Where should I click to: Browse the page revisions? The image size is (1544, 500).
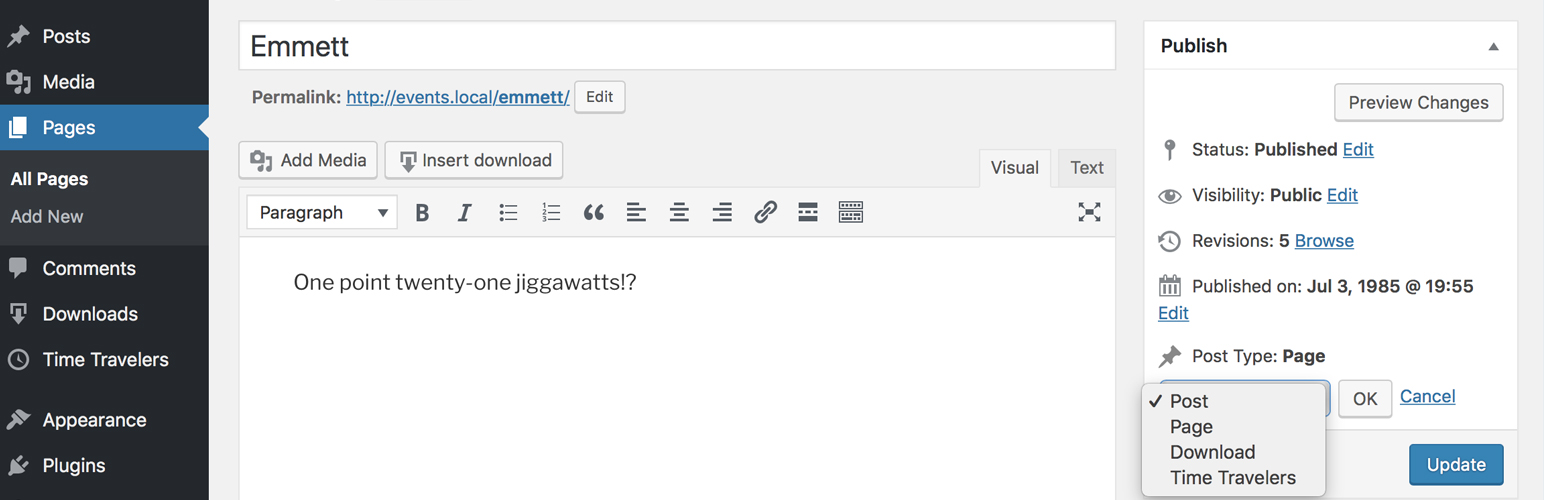pos(1324,241)
